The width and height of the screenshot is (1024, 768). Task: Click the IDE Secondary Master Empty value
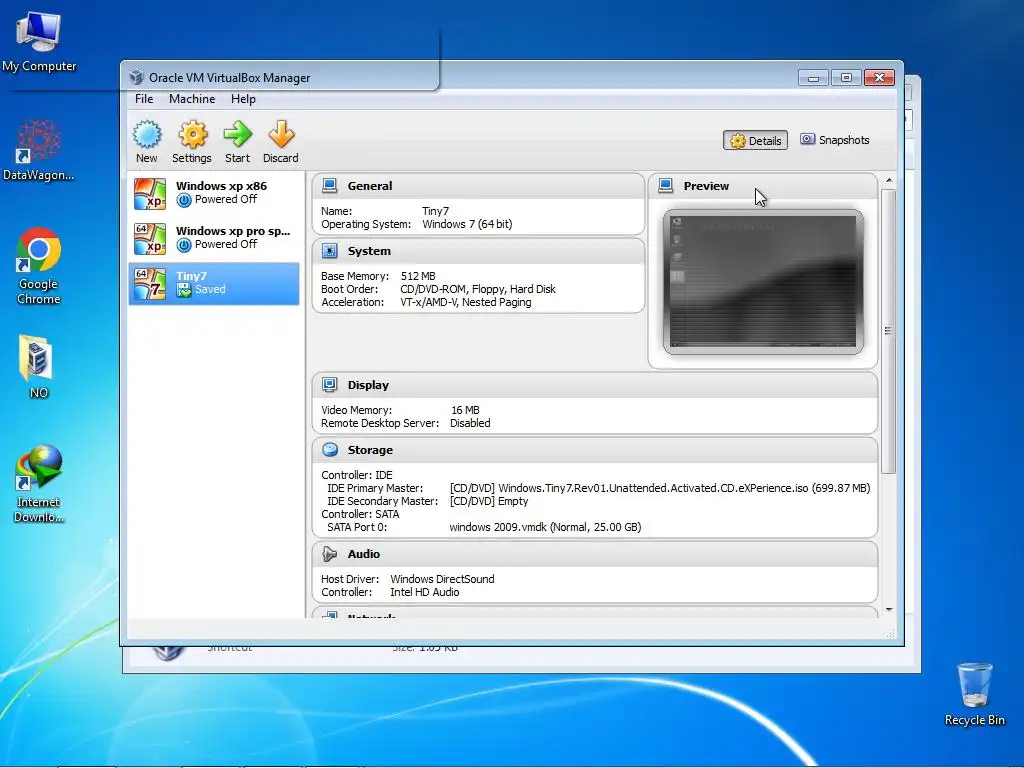pos(489,502)
